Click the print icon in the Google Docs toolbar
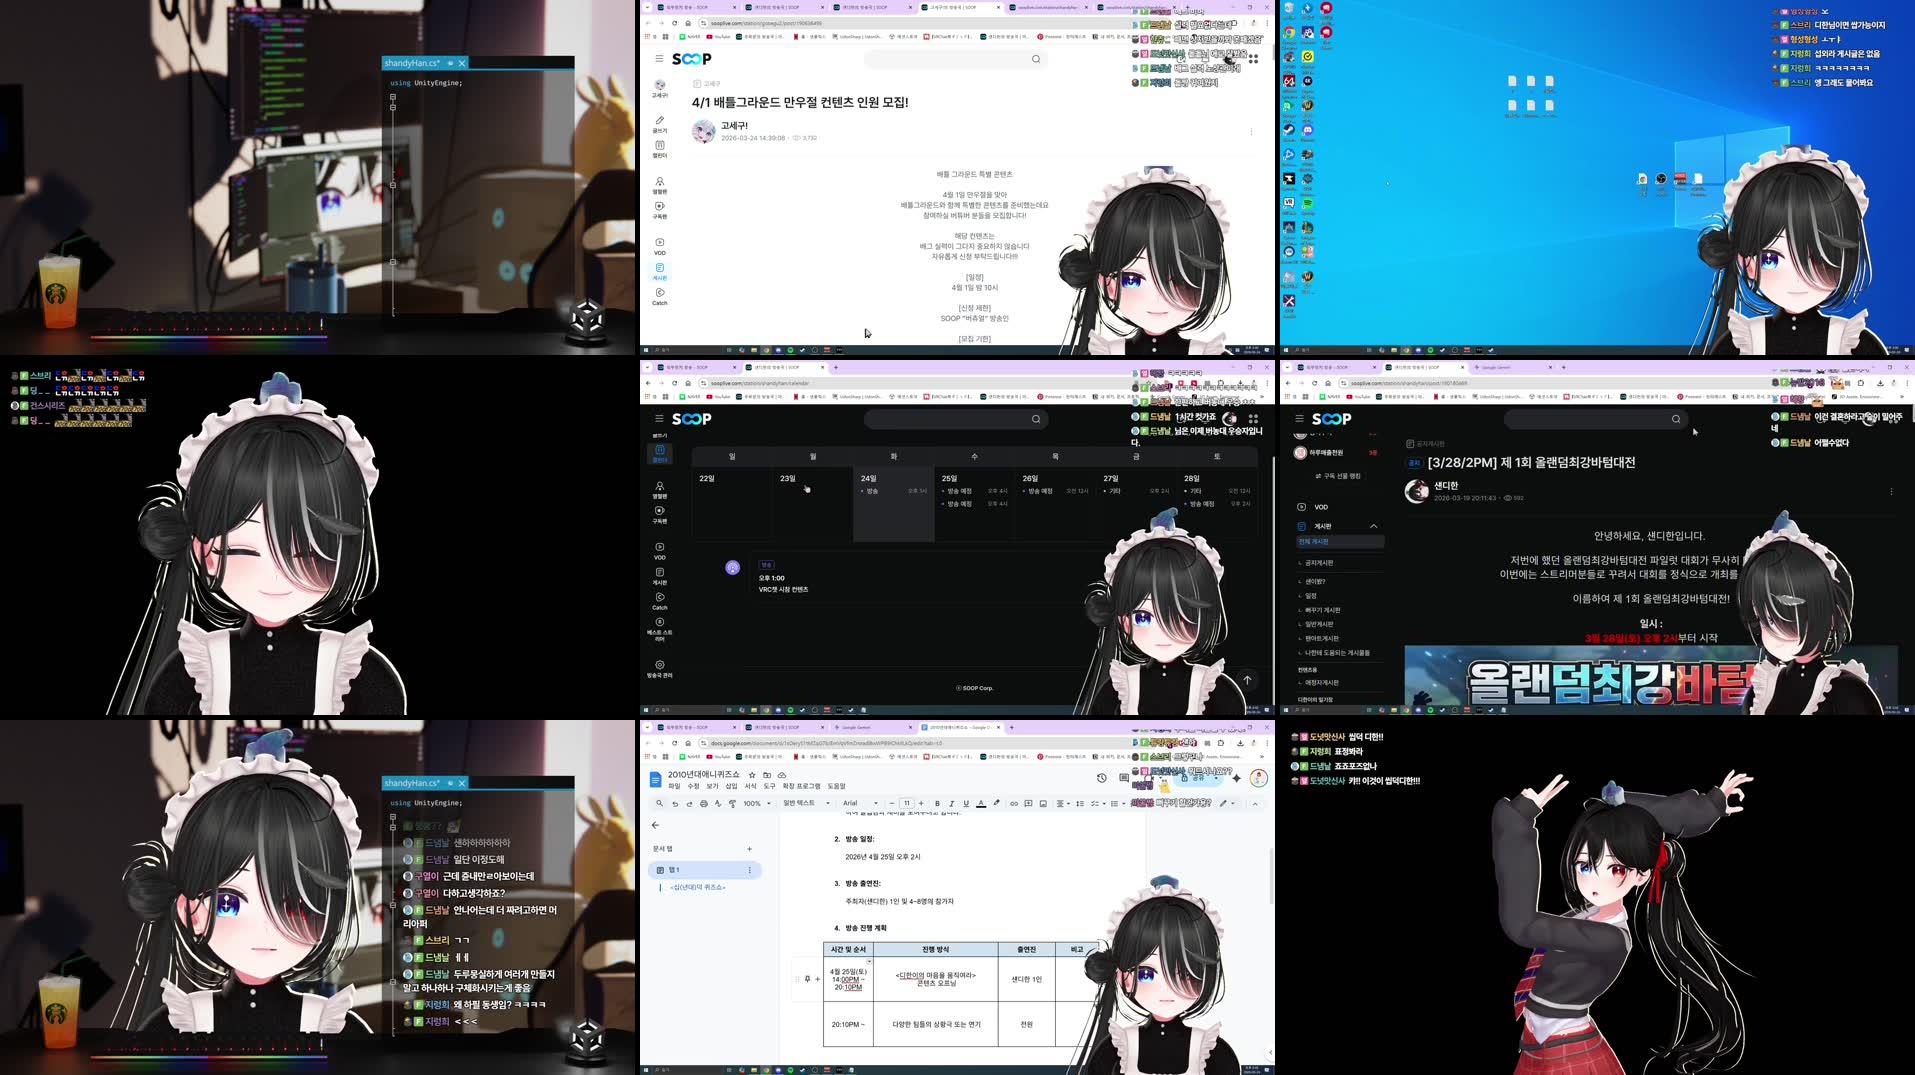Screen dimensions: 1915x1075 [x=703, y=803]
